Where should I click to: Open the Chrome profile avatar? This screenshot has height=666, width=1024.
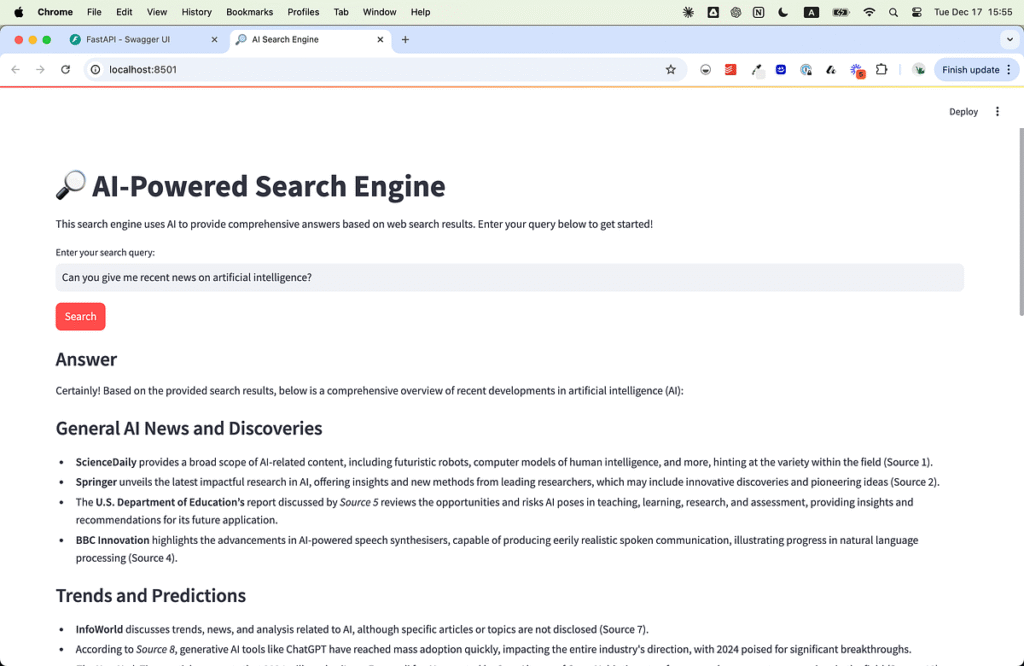pos(918,70)
